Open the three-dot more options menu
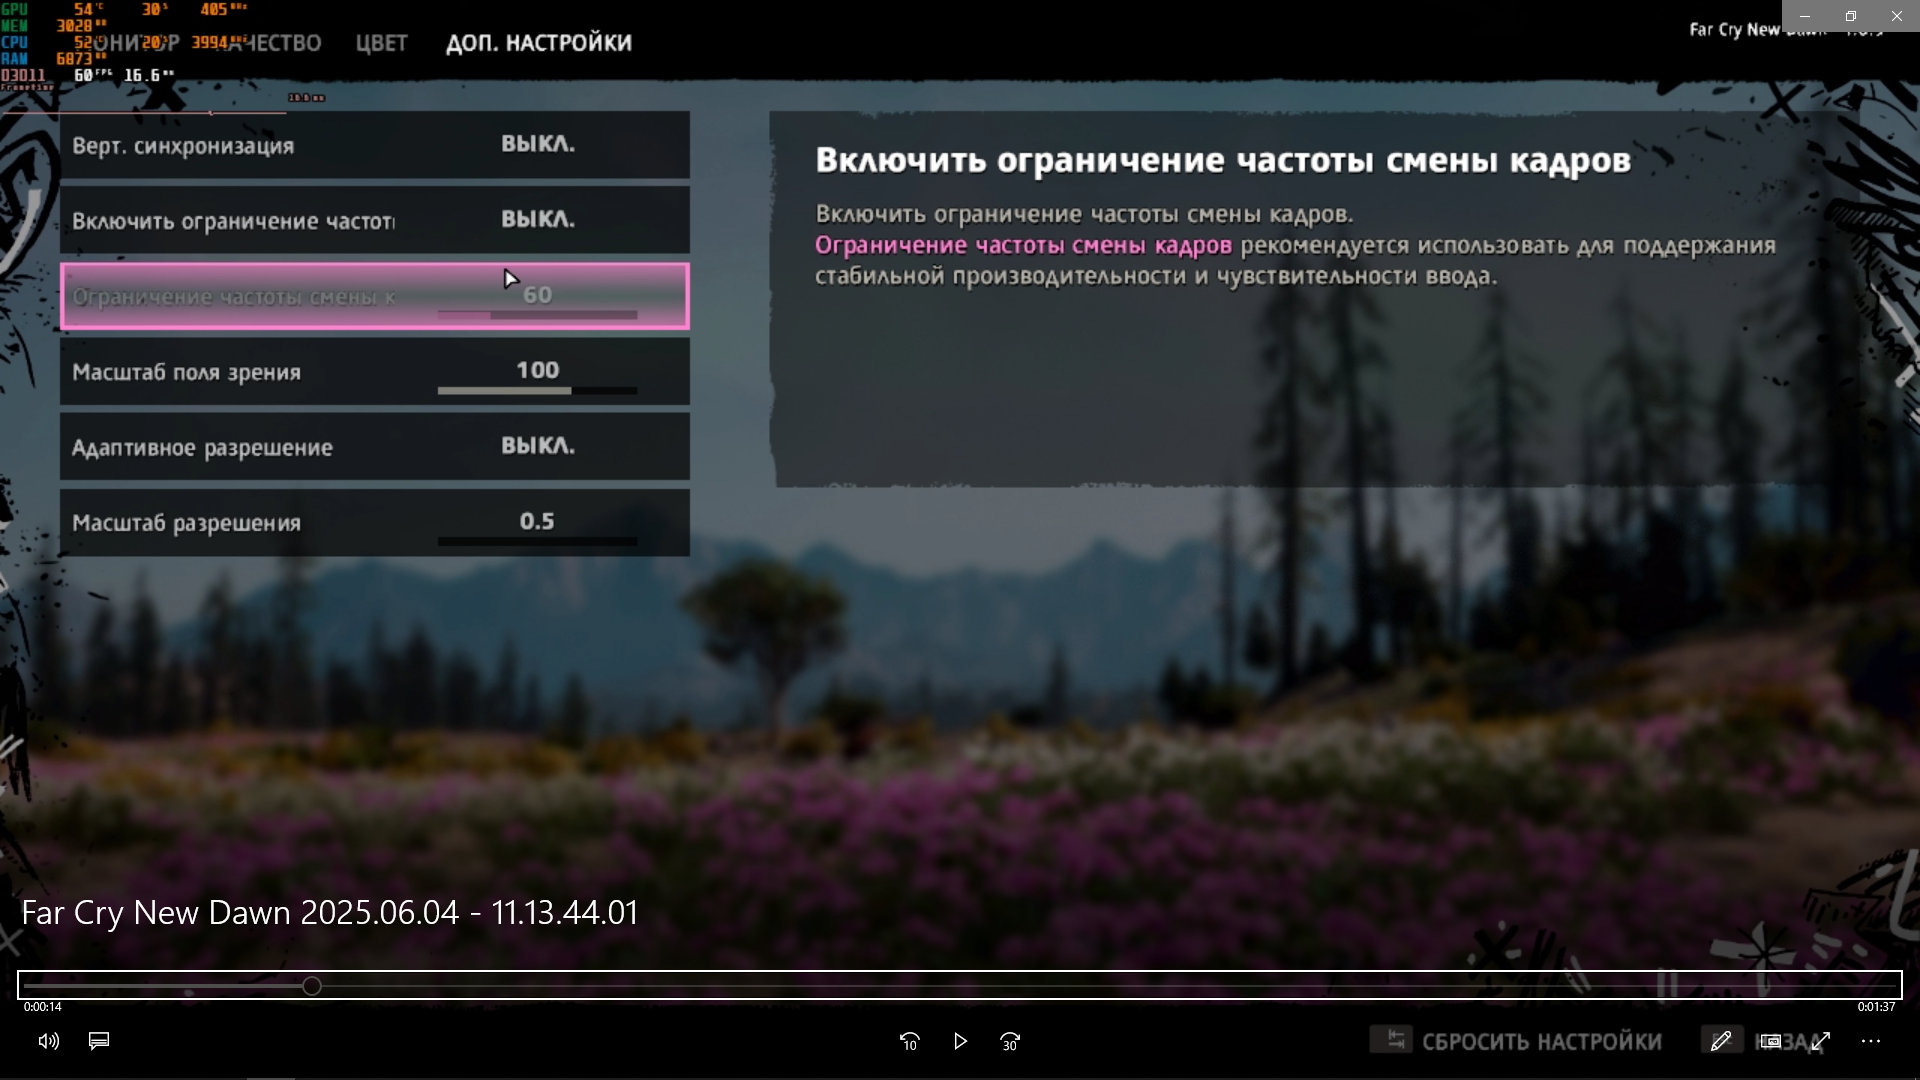Image resolution: width=1920 pixels, height=1080 pixels. 1871,1041
